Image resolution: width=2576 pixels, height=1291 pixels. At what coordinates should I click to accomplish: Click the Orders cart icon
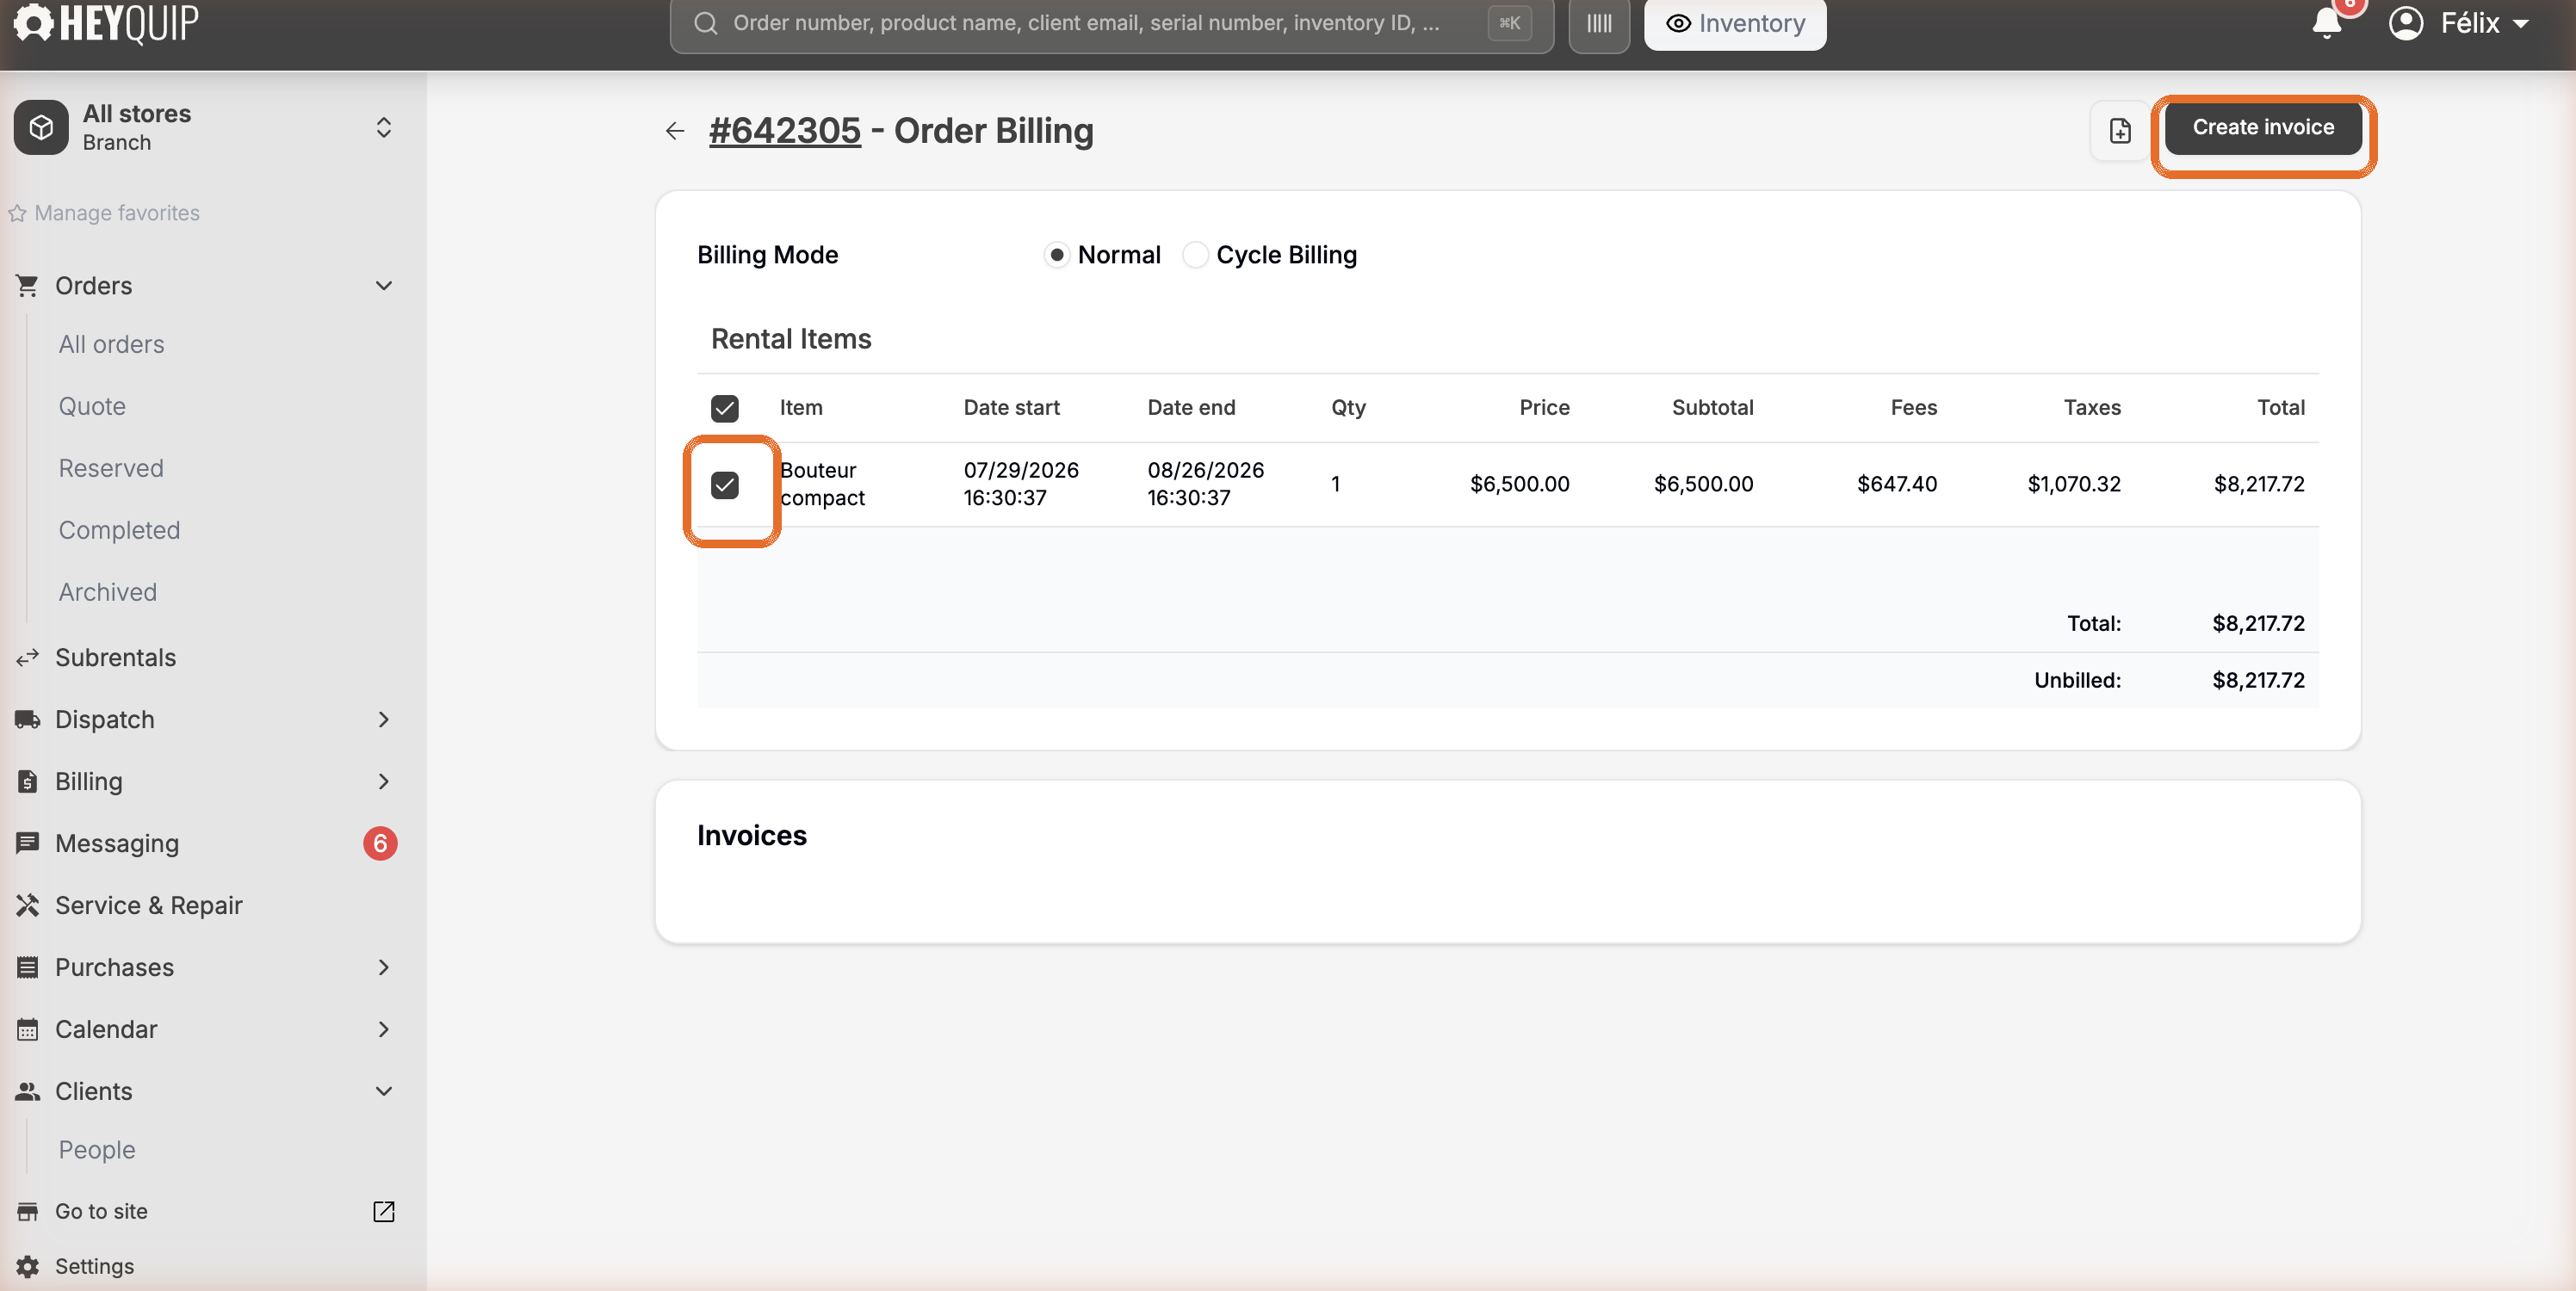pyautogui.click(x=27, y=286)
